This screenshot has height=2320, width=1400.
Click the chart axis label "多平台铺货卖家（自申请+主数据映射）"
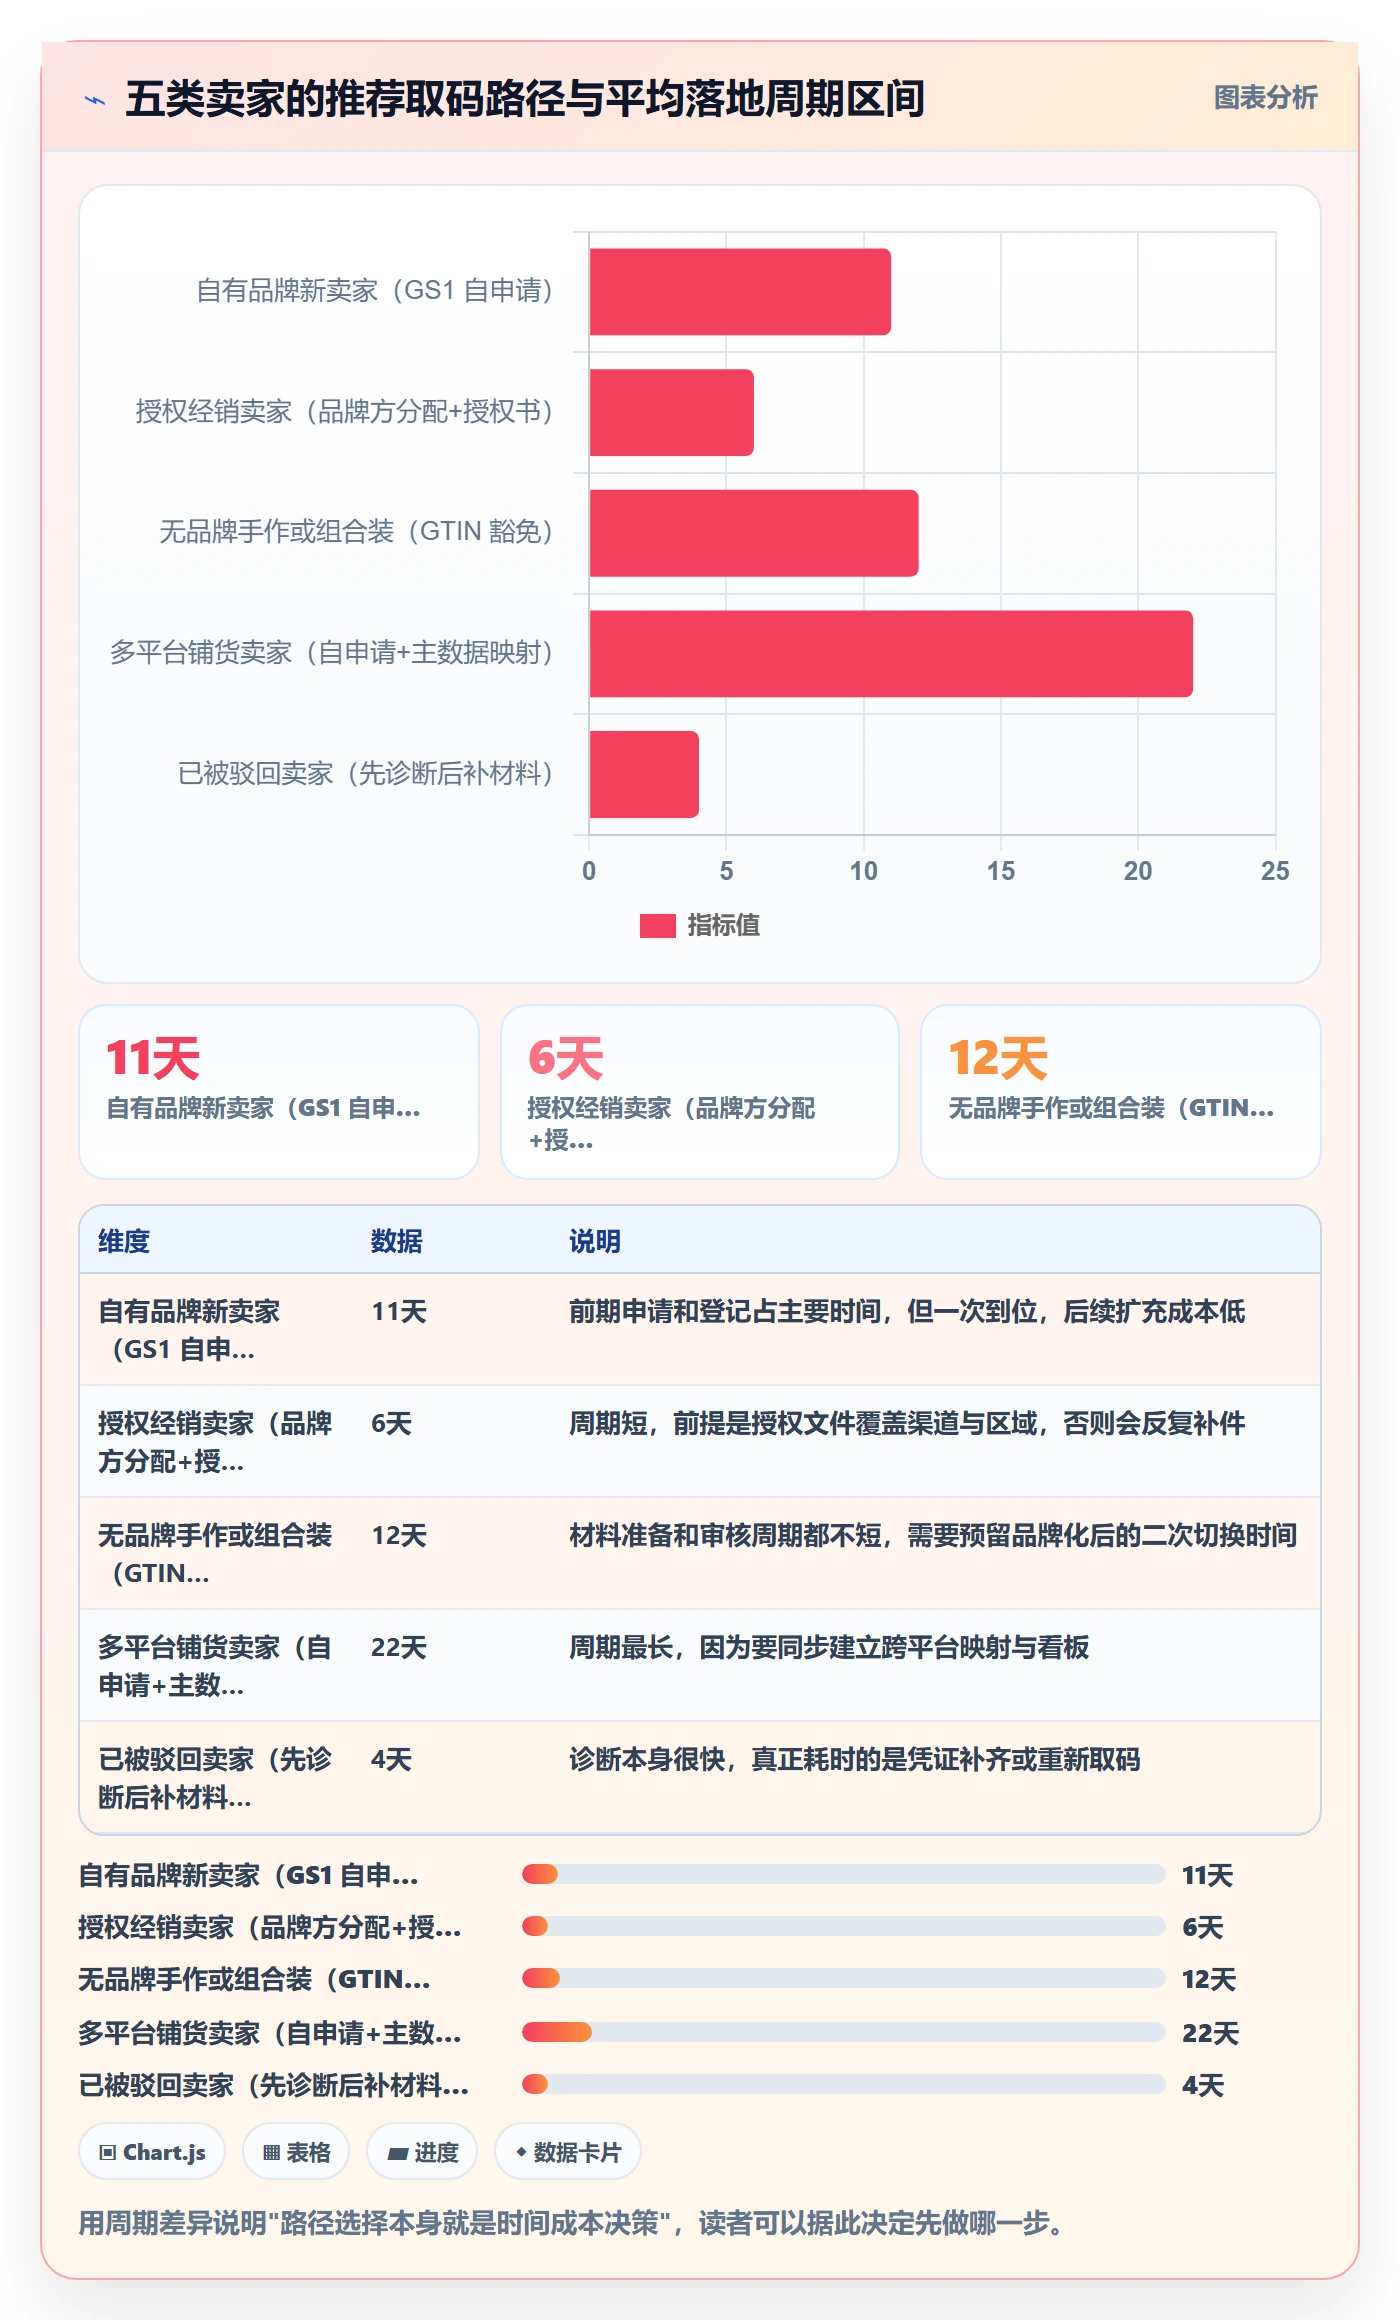332,653
